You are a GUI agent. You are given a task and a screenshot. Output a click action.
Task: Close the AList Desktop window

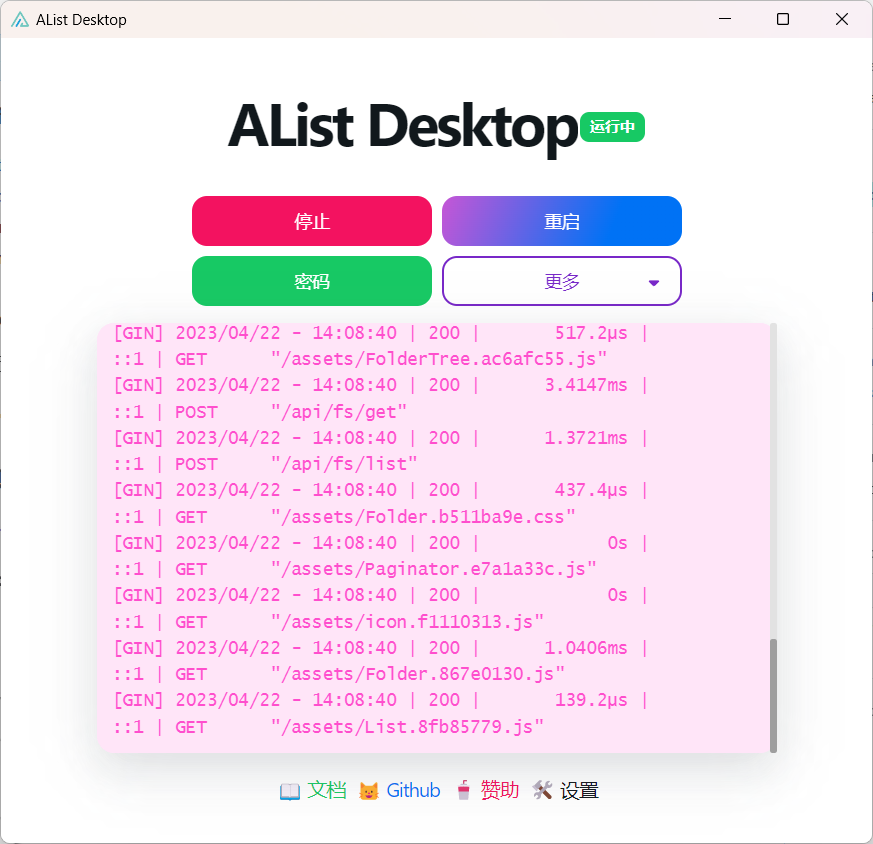pyautogui.click(x=842, y=19)
